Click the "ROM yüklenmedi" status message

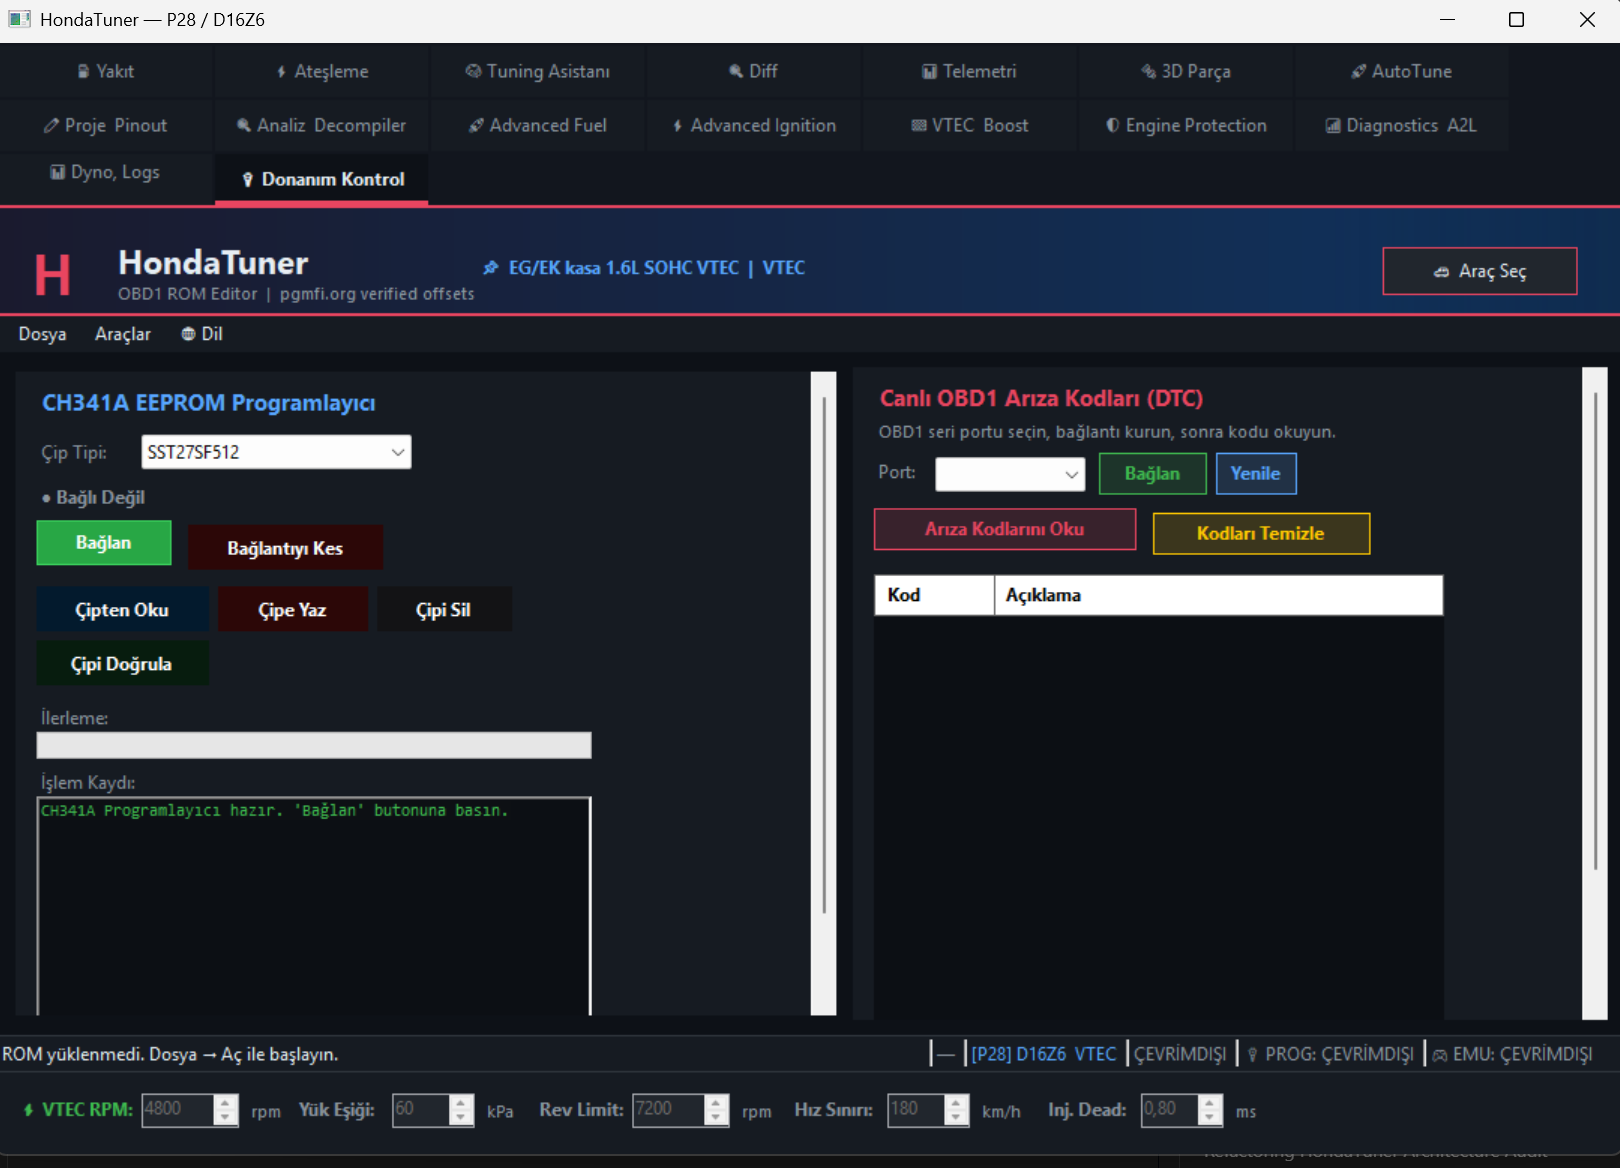click(x=170, y=1055)
